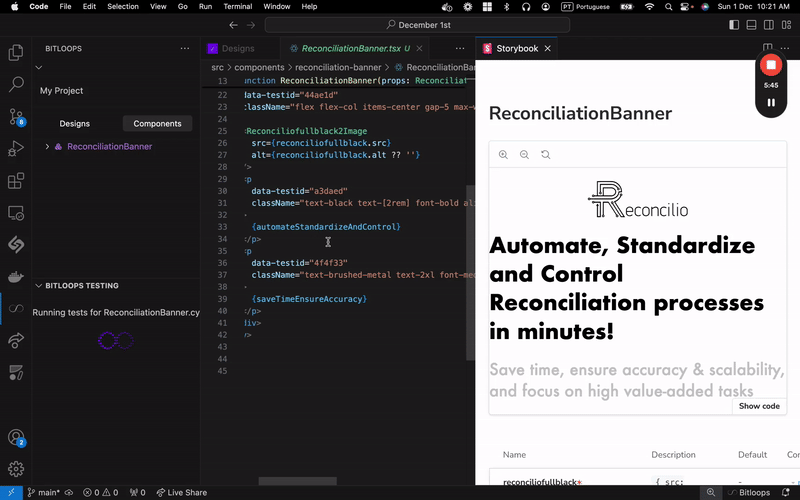
Task: Expand the ReconciliationBanner tree item
Action: (47, 147)
